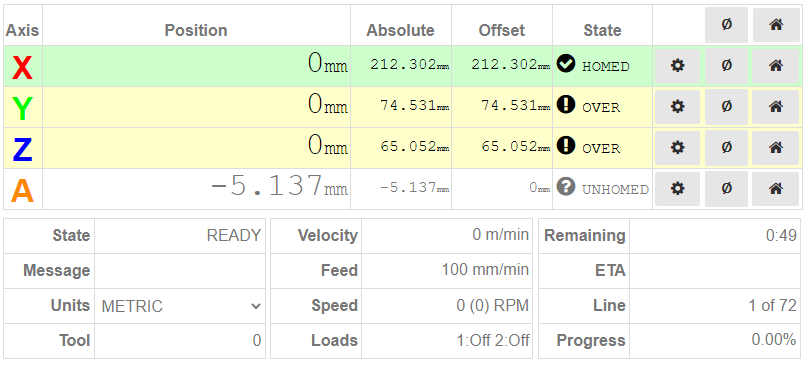Open A axis settings gear
Viewport: 809px width, 365px height.
pyautogui.click(x=677, y=189)
